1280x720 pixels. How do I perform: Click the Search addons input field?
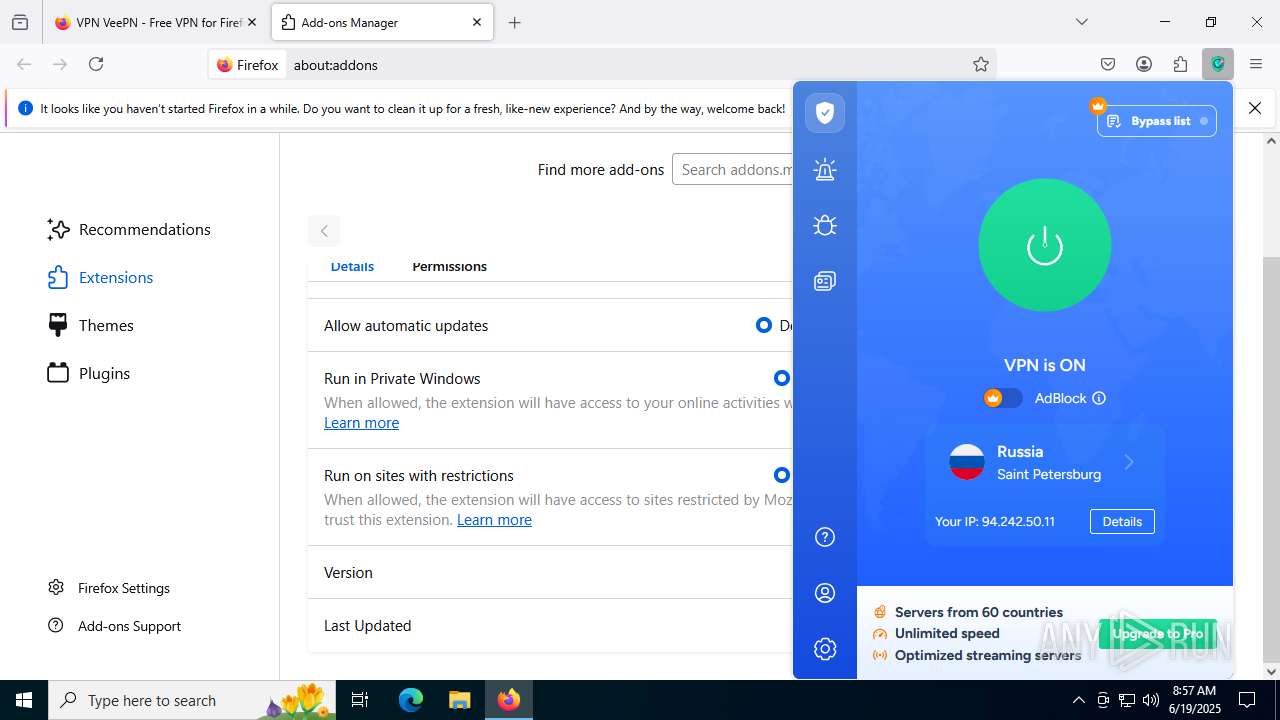tap(732, 169)
